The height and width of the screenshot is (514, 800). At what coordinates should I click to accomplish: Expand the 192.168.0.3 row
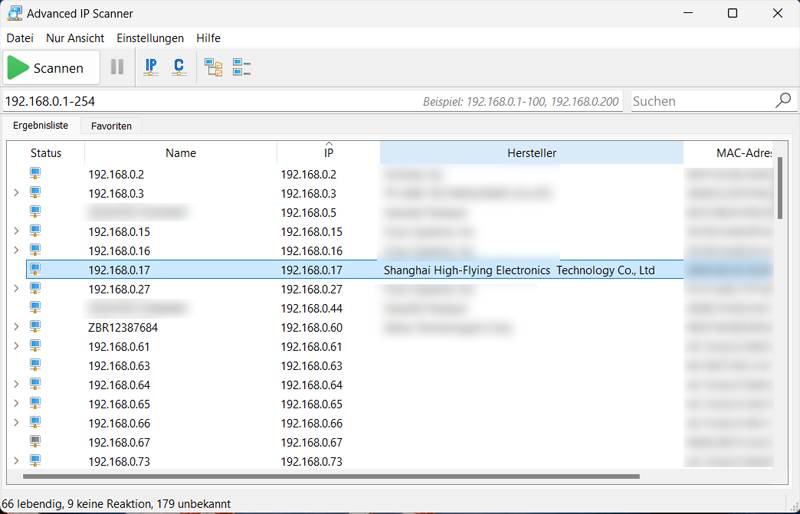[x=16, y=193]
